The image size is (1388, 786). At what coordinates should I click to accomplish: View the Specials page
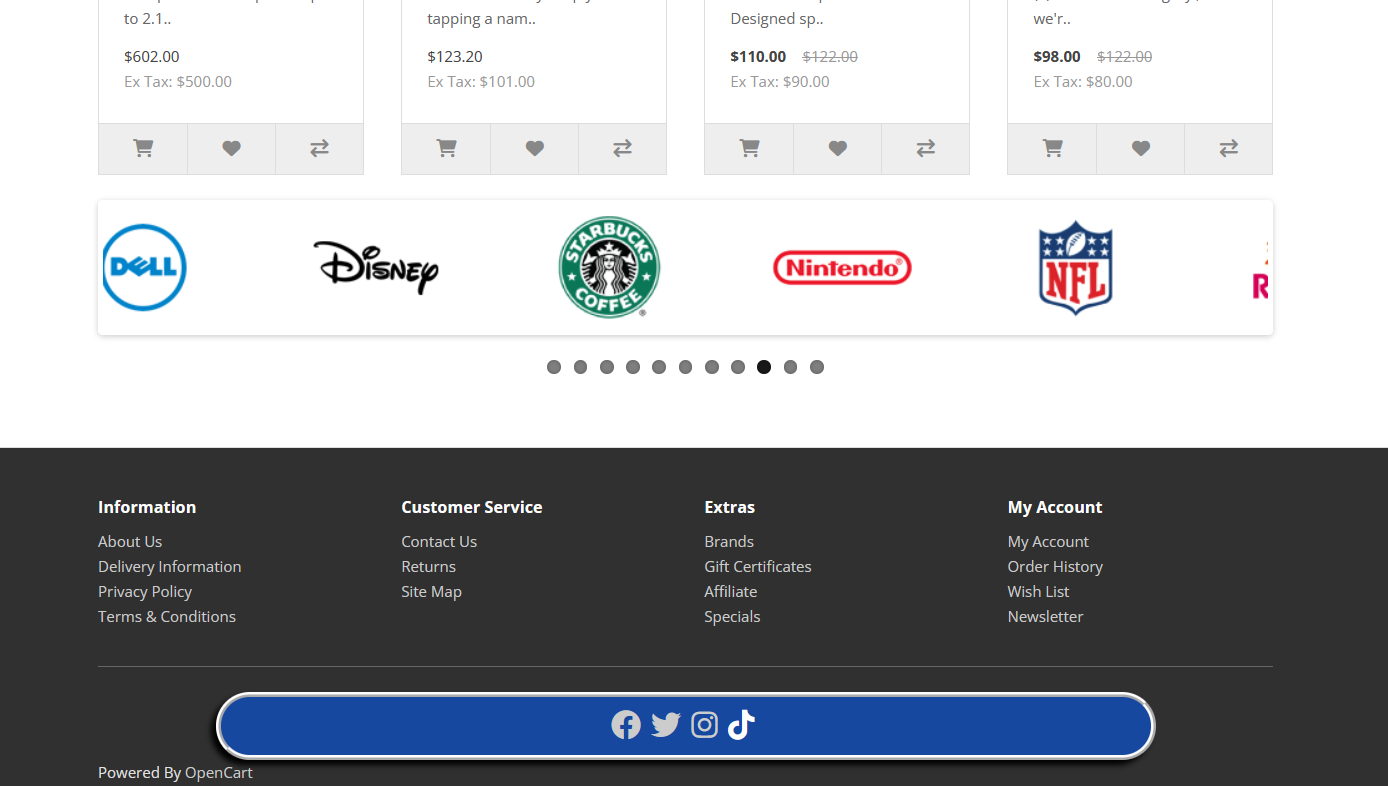click(732, 616)
